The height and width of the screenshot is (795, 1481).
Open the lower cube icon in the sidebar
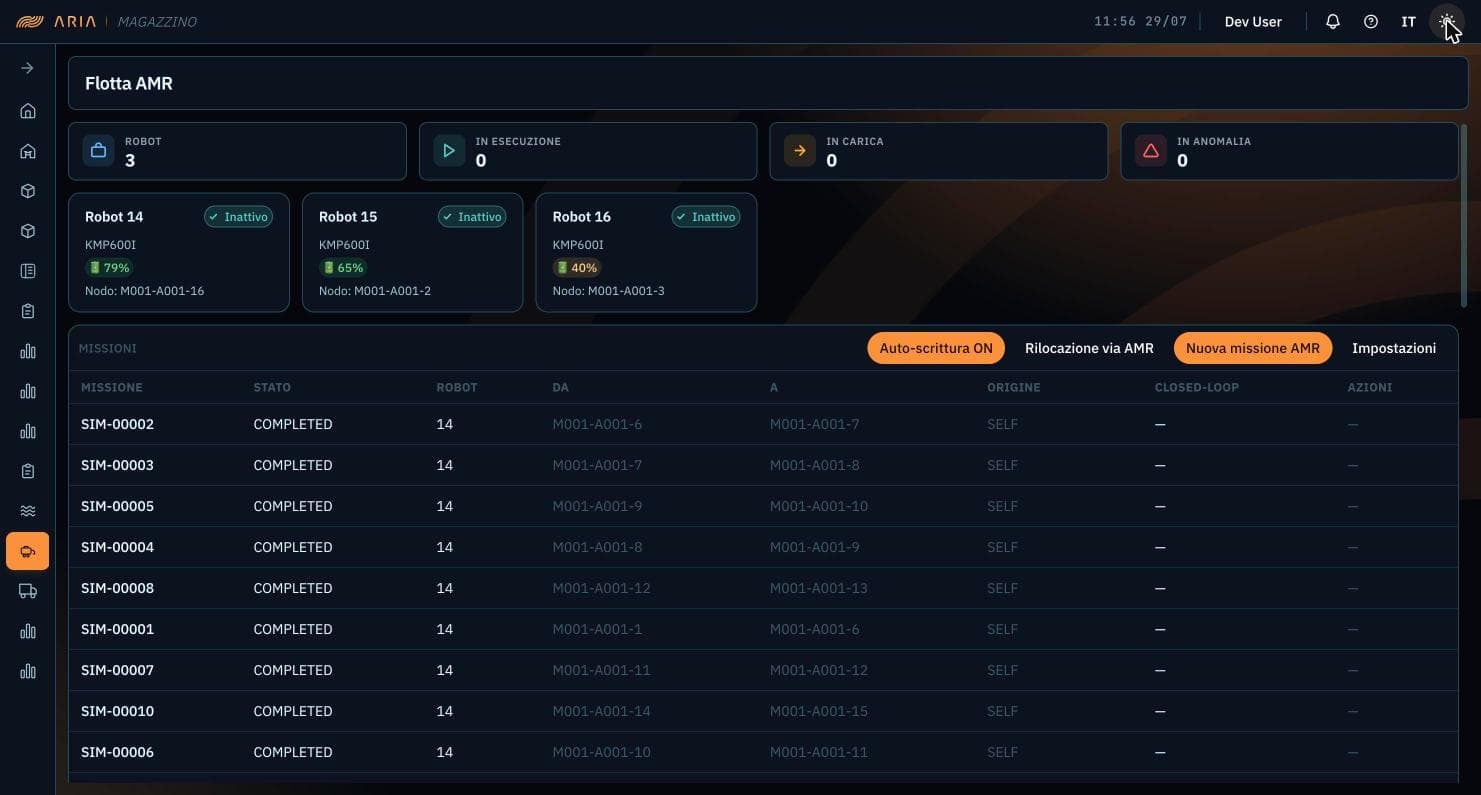click(28, 231)
